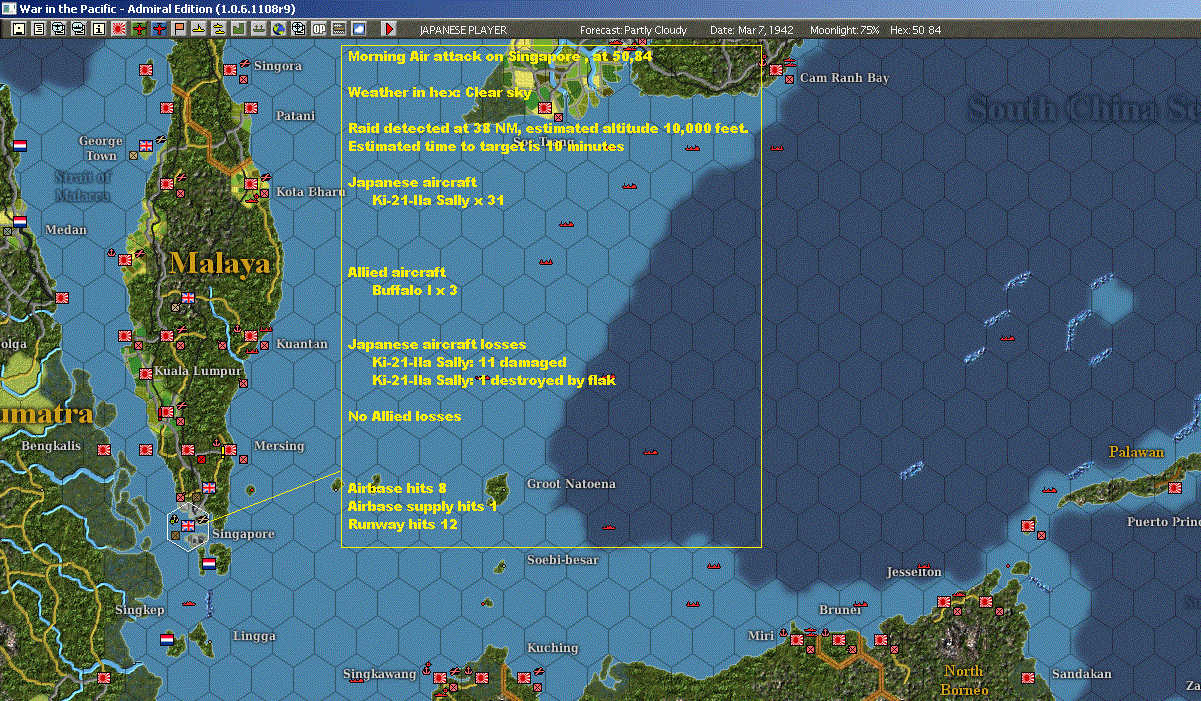Click the Dutch flag between Singkep and Lingga

click(x=167, y=639)
